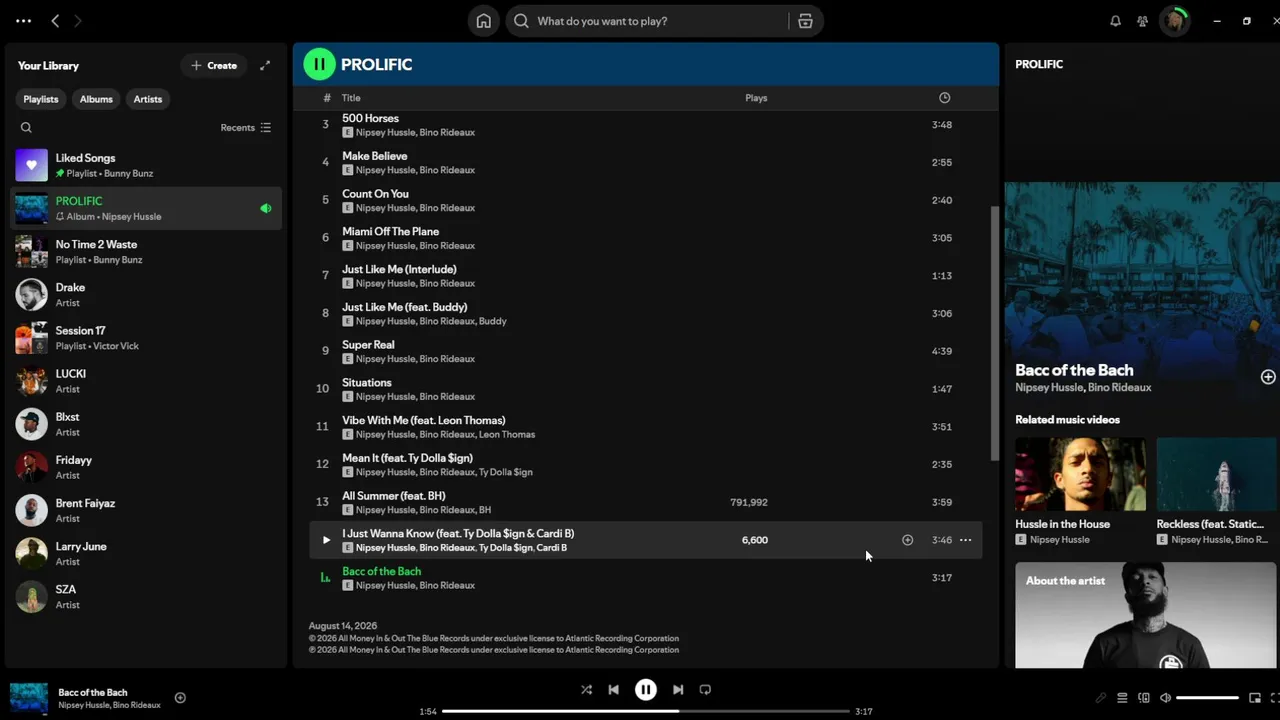The width and height of the screenshot is (1280, 720).
Task: Add current song to Liked Songs in player bar
Action: coord(180,698)
